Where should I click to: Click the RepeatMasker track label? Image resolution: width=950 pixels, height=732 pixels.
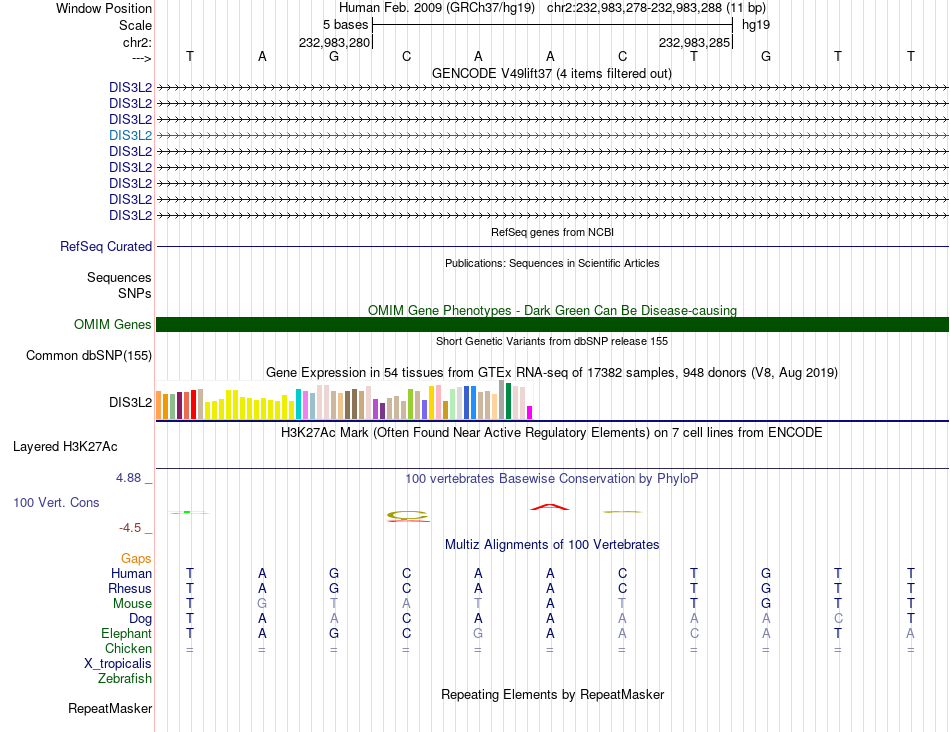tap(110, 708)
